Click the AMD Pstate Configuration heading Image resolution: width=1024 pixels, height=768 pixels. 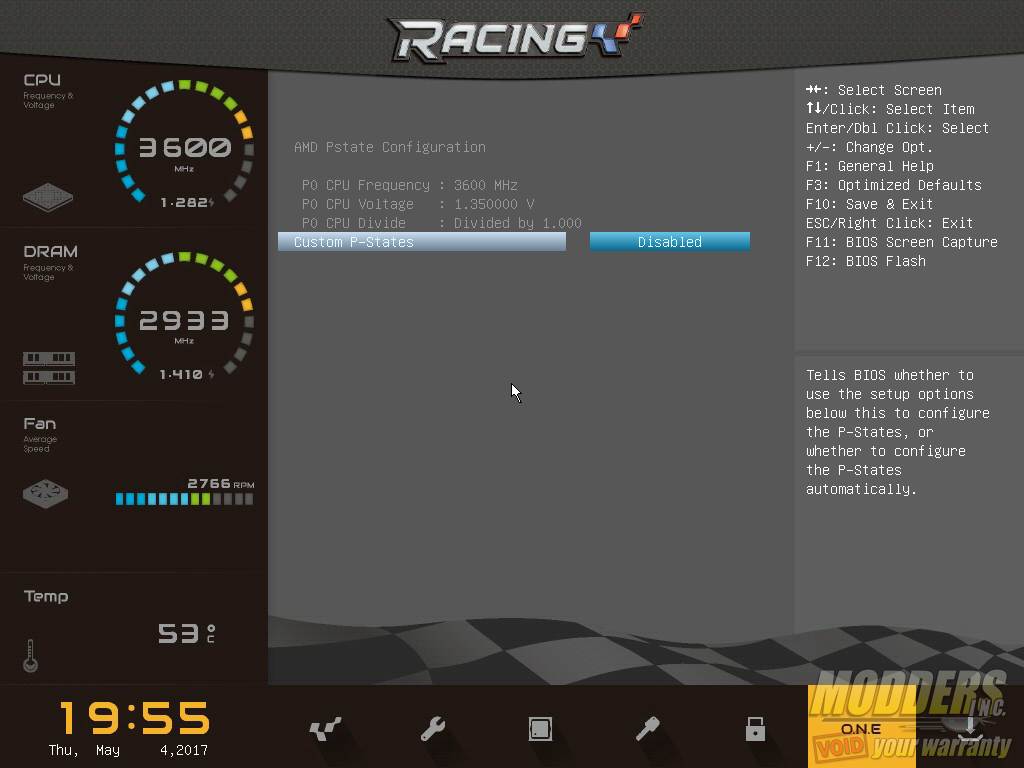pyautogui.click(x=390, y=147)
